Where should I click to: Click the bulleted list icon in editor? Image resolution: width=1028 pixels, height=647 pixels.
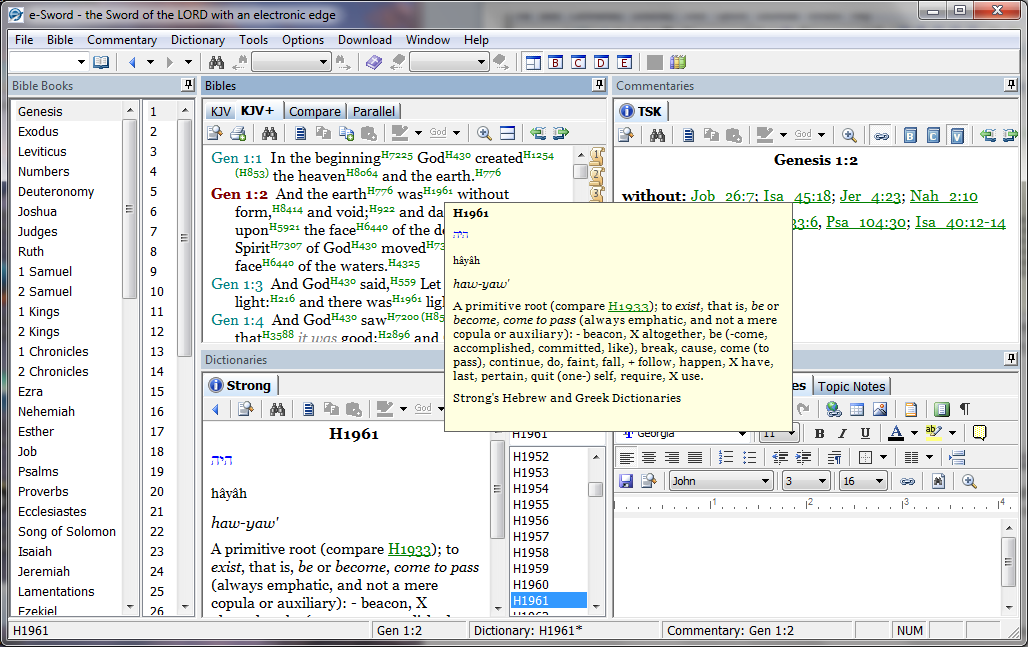point(749,457)
